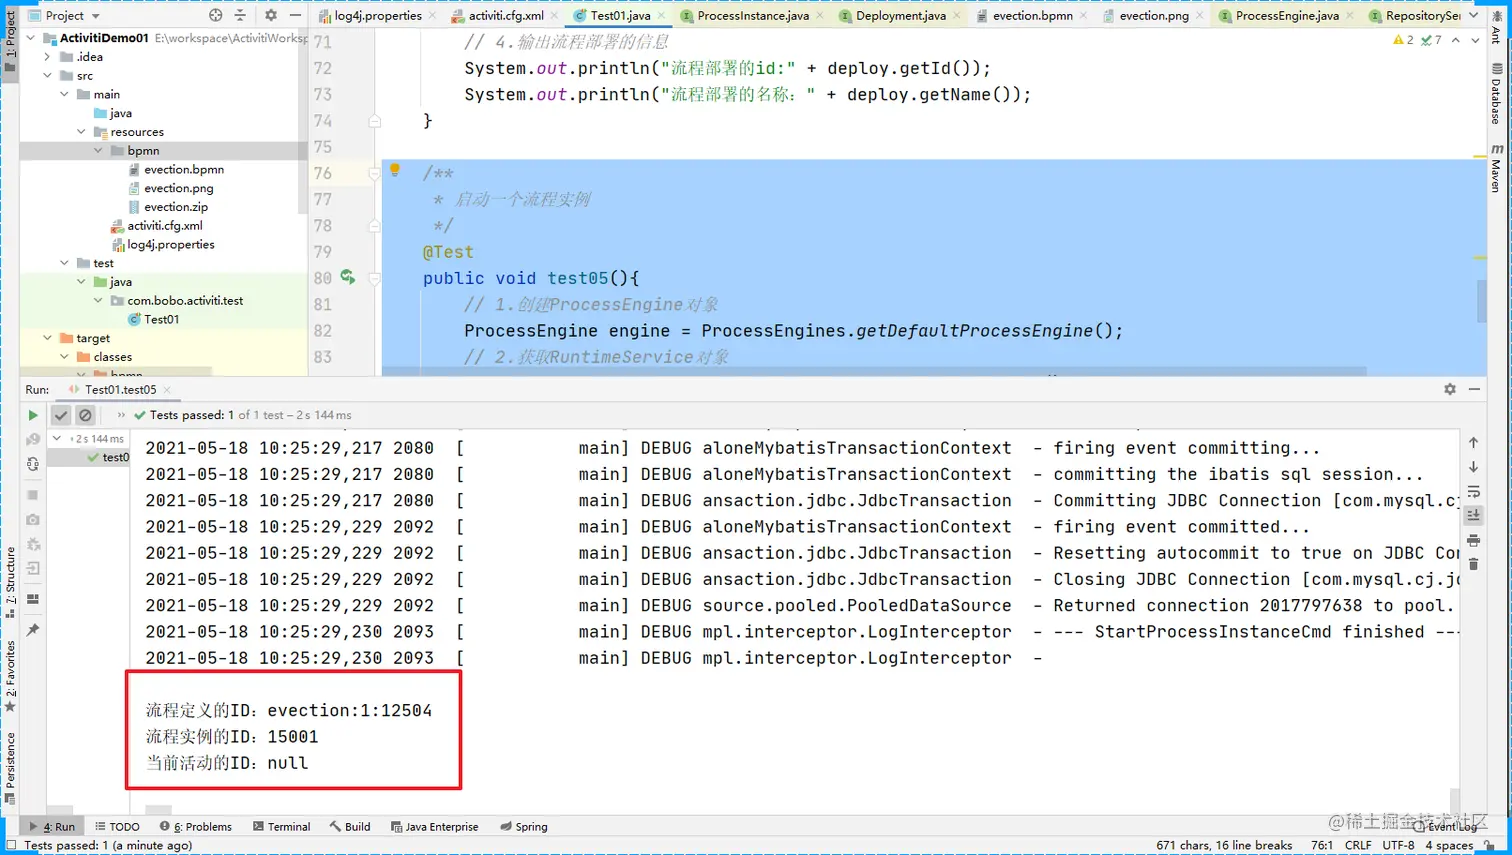The width and height of the screenshot is (1512, 855).
Task: Open the Maven side panel
Action: pos(1496,168)
